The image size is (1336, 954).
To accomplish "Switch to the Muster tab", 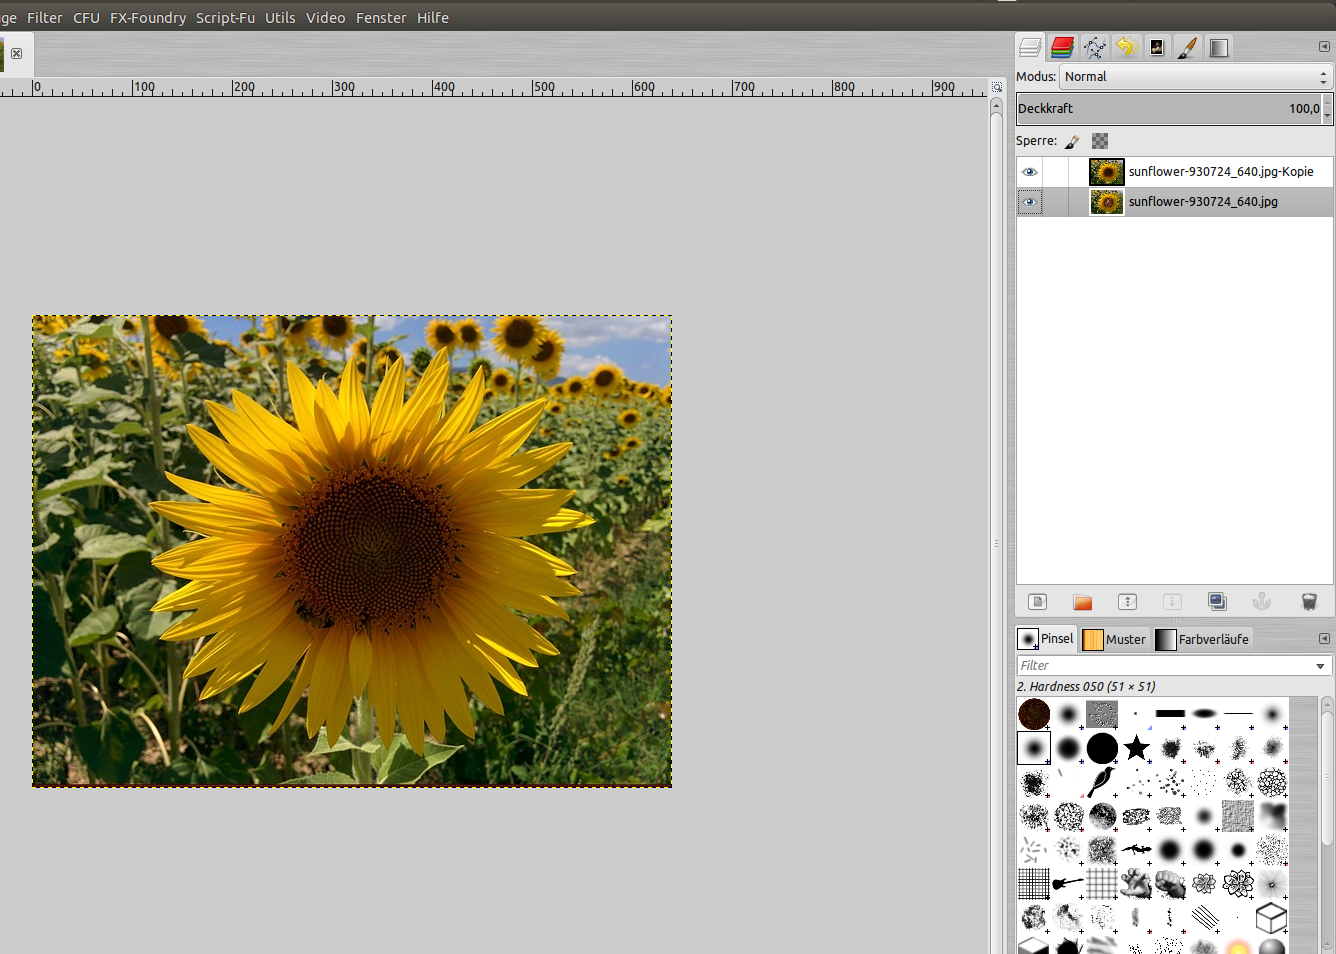I will pyautogui.click(x=1115, y=639).
